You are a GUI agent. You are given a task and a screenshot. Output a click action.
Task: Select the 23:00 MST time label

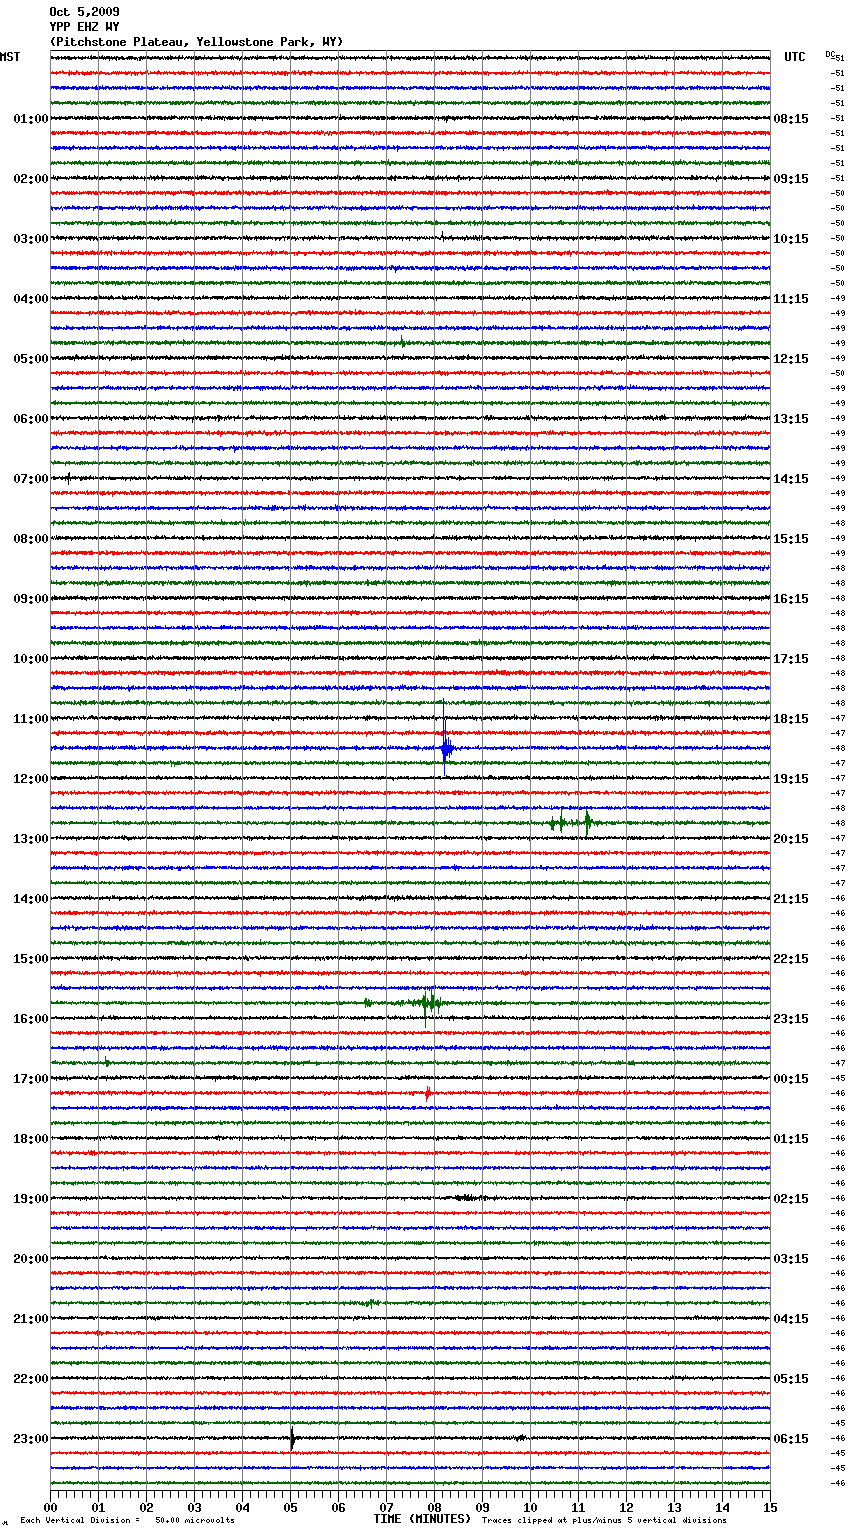[30, 1439]
